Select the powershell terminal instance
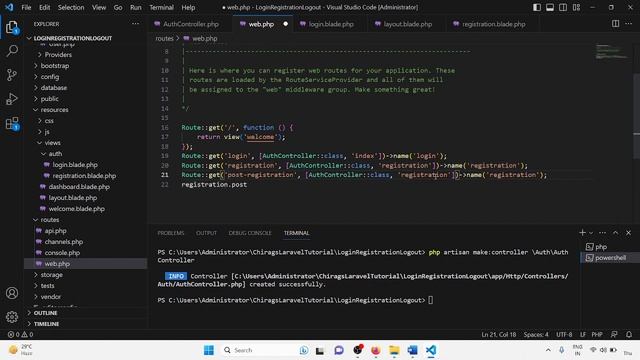The width and height of the screenshot is (640, 360). tap(610, 258)
